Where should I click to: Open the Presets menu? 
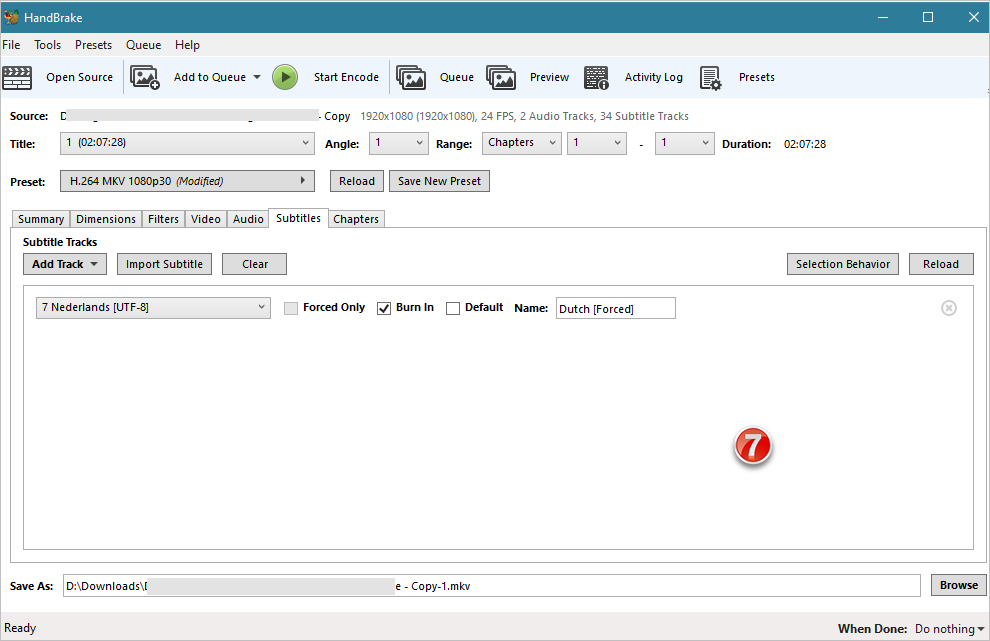point(93,45)
